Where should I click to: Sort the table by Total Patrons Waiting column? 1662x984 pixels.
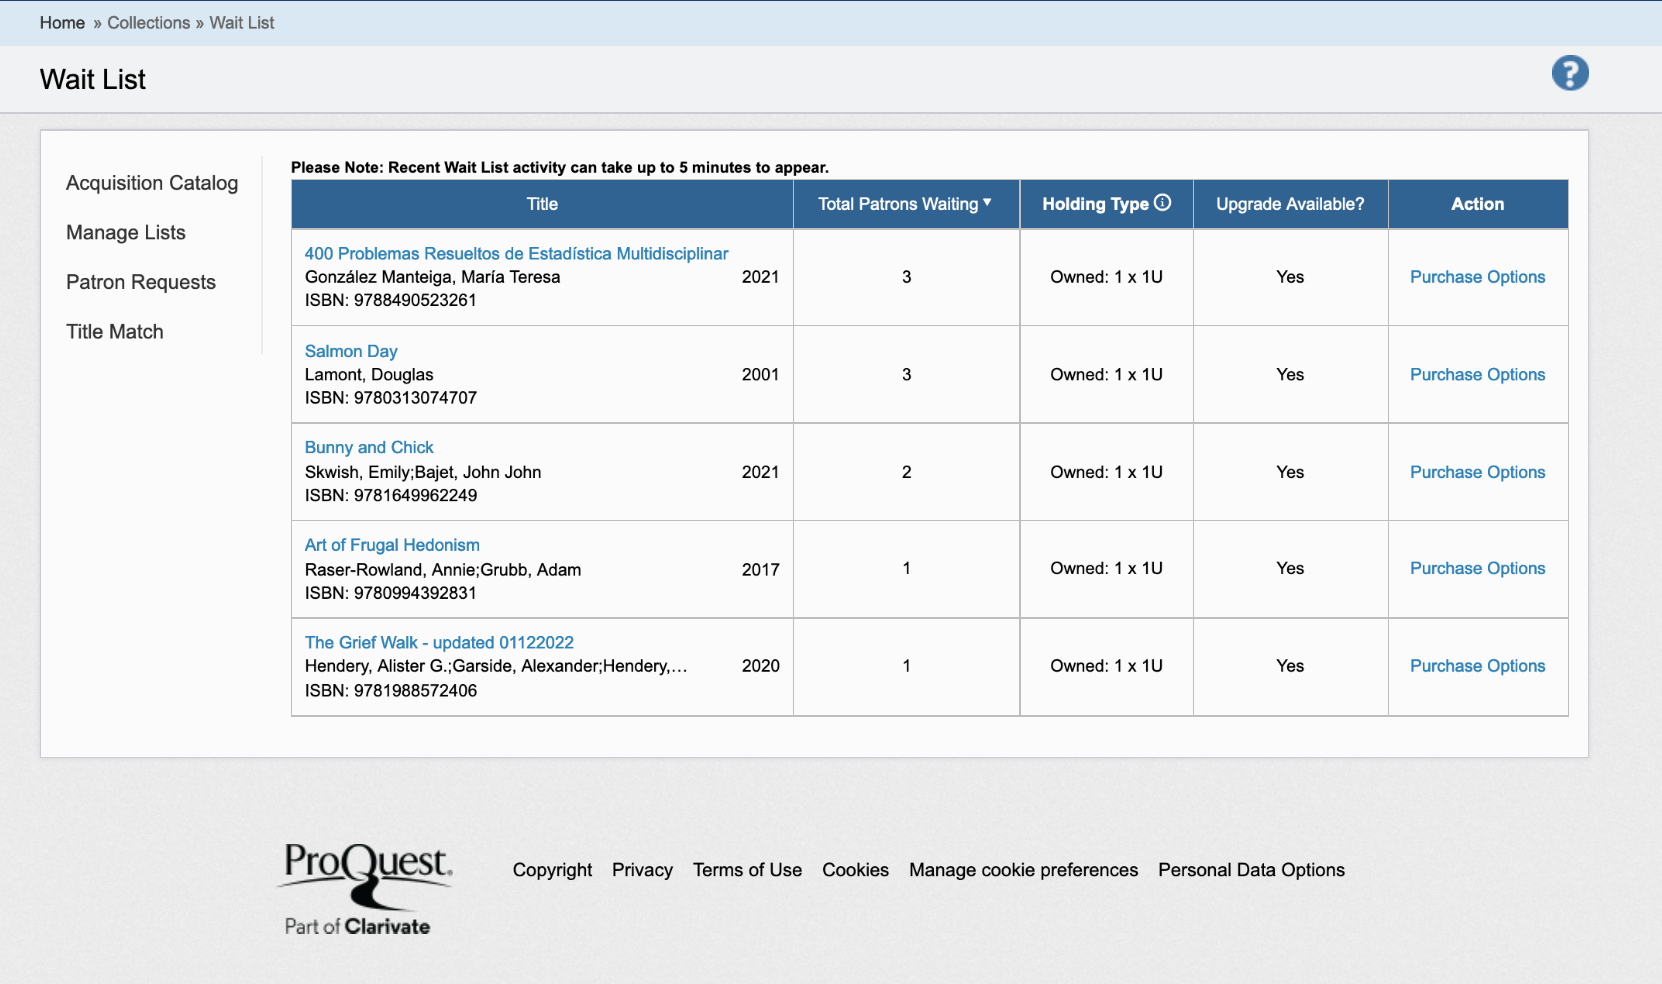pos(896,204)
